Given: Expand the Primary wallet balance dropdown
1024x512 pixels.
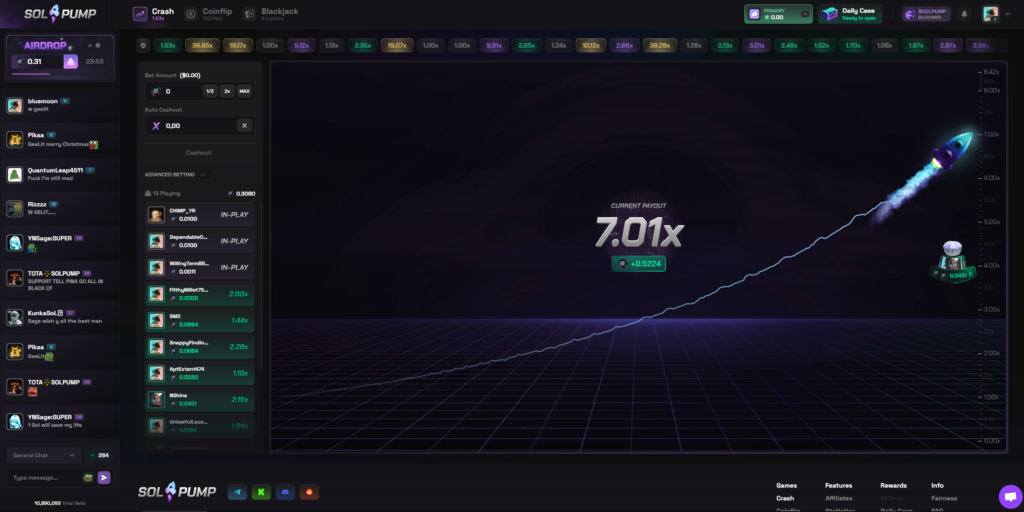Looking at the screenshot, I should (805, 14).
